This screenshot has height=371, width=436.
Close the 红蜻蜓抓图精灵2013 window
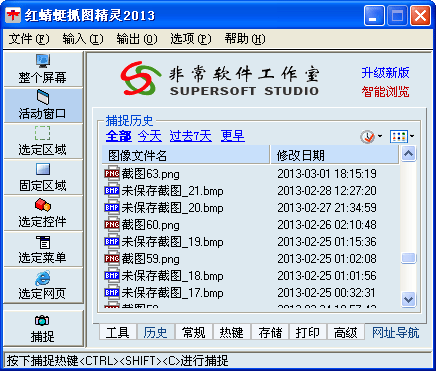click(x=420, y=15)
